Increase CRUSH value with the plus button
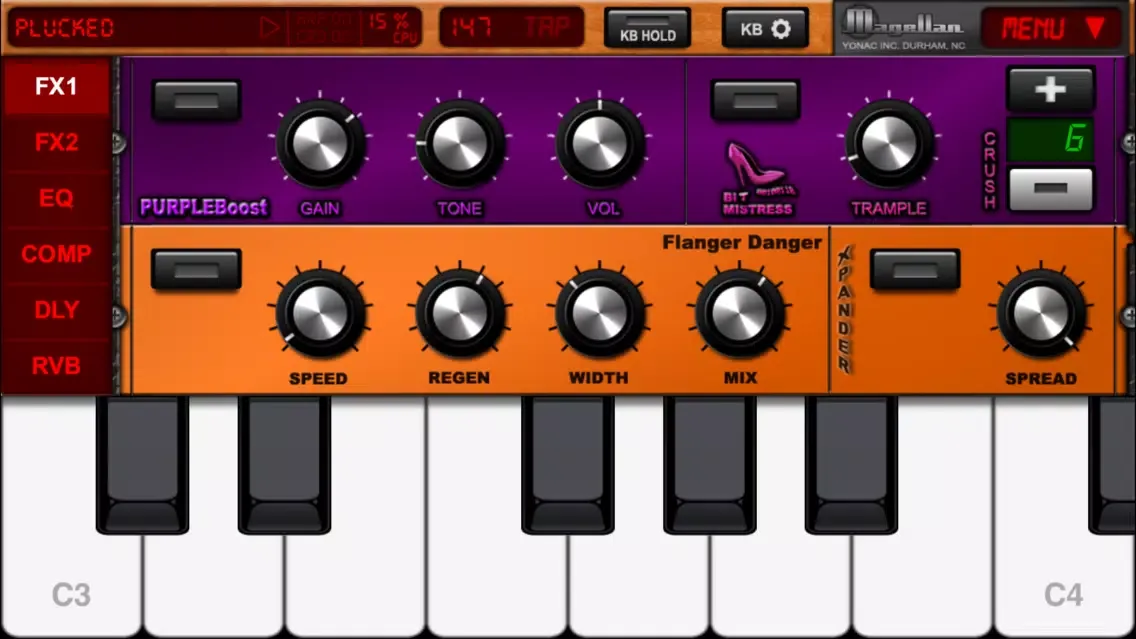This screenshot has width=1136, height=639. (x=1050, y=90)
